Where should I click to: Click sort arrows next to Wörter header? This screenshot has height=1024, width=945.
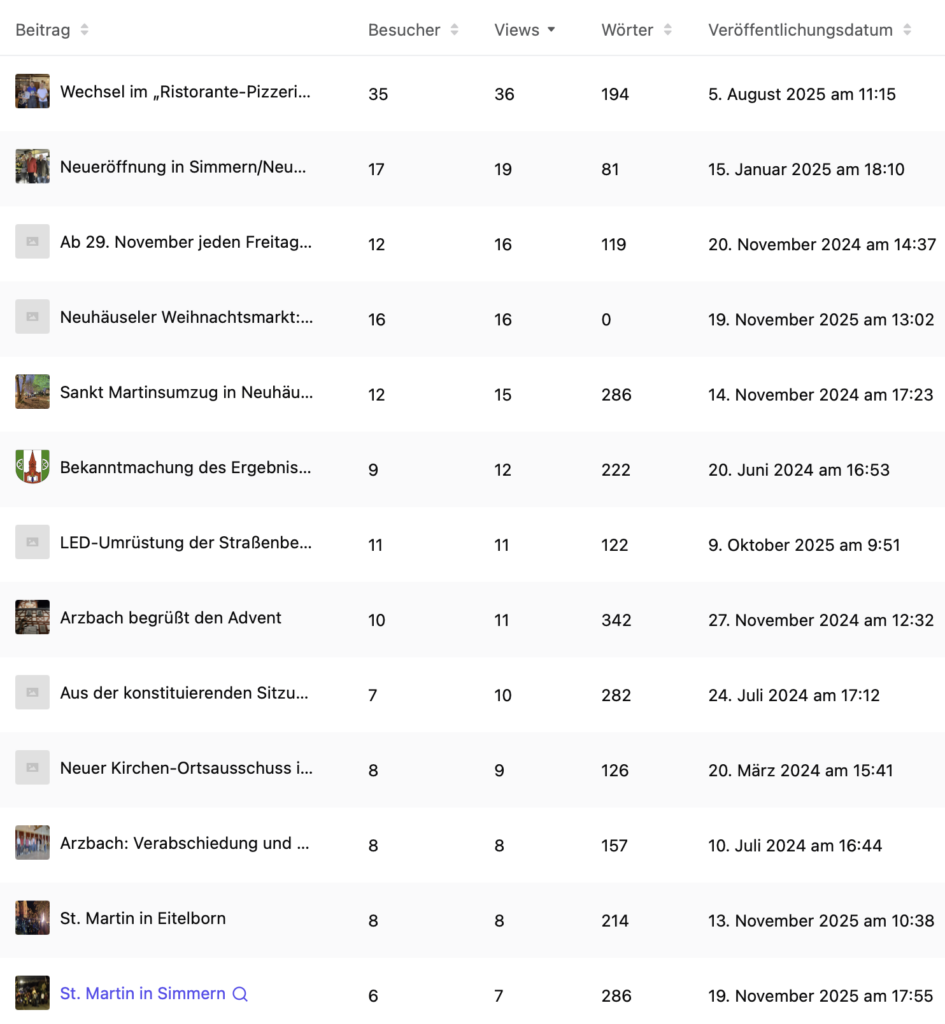[667, 30]
